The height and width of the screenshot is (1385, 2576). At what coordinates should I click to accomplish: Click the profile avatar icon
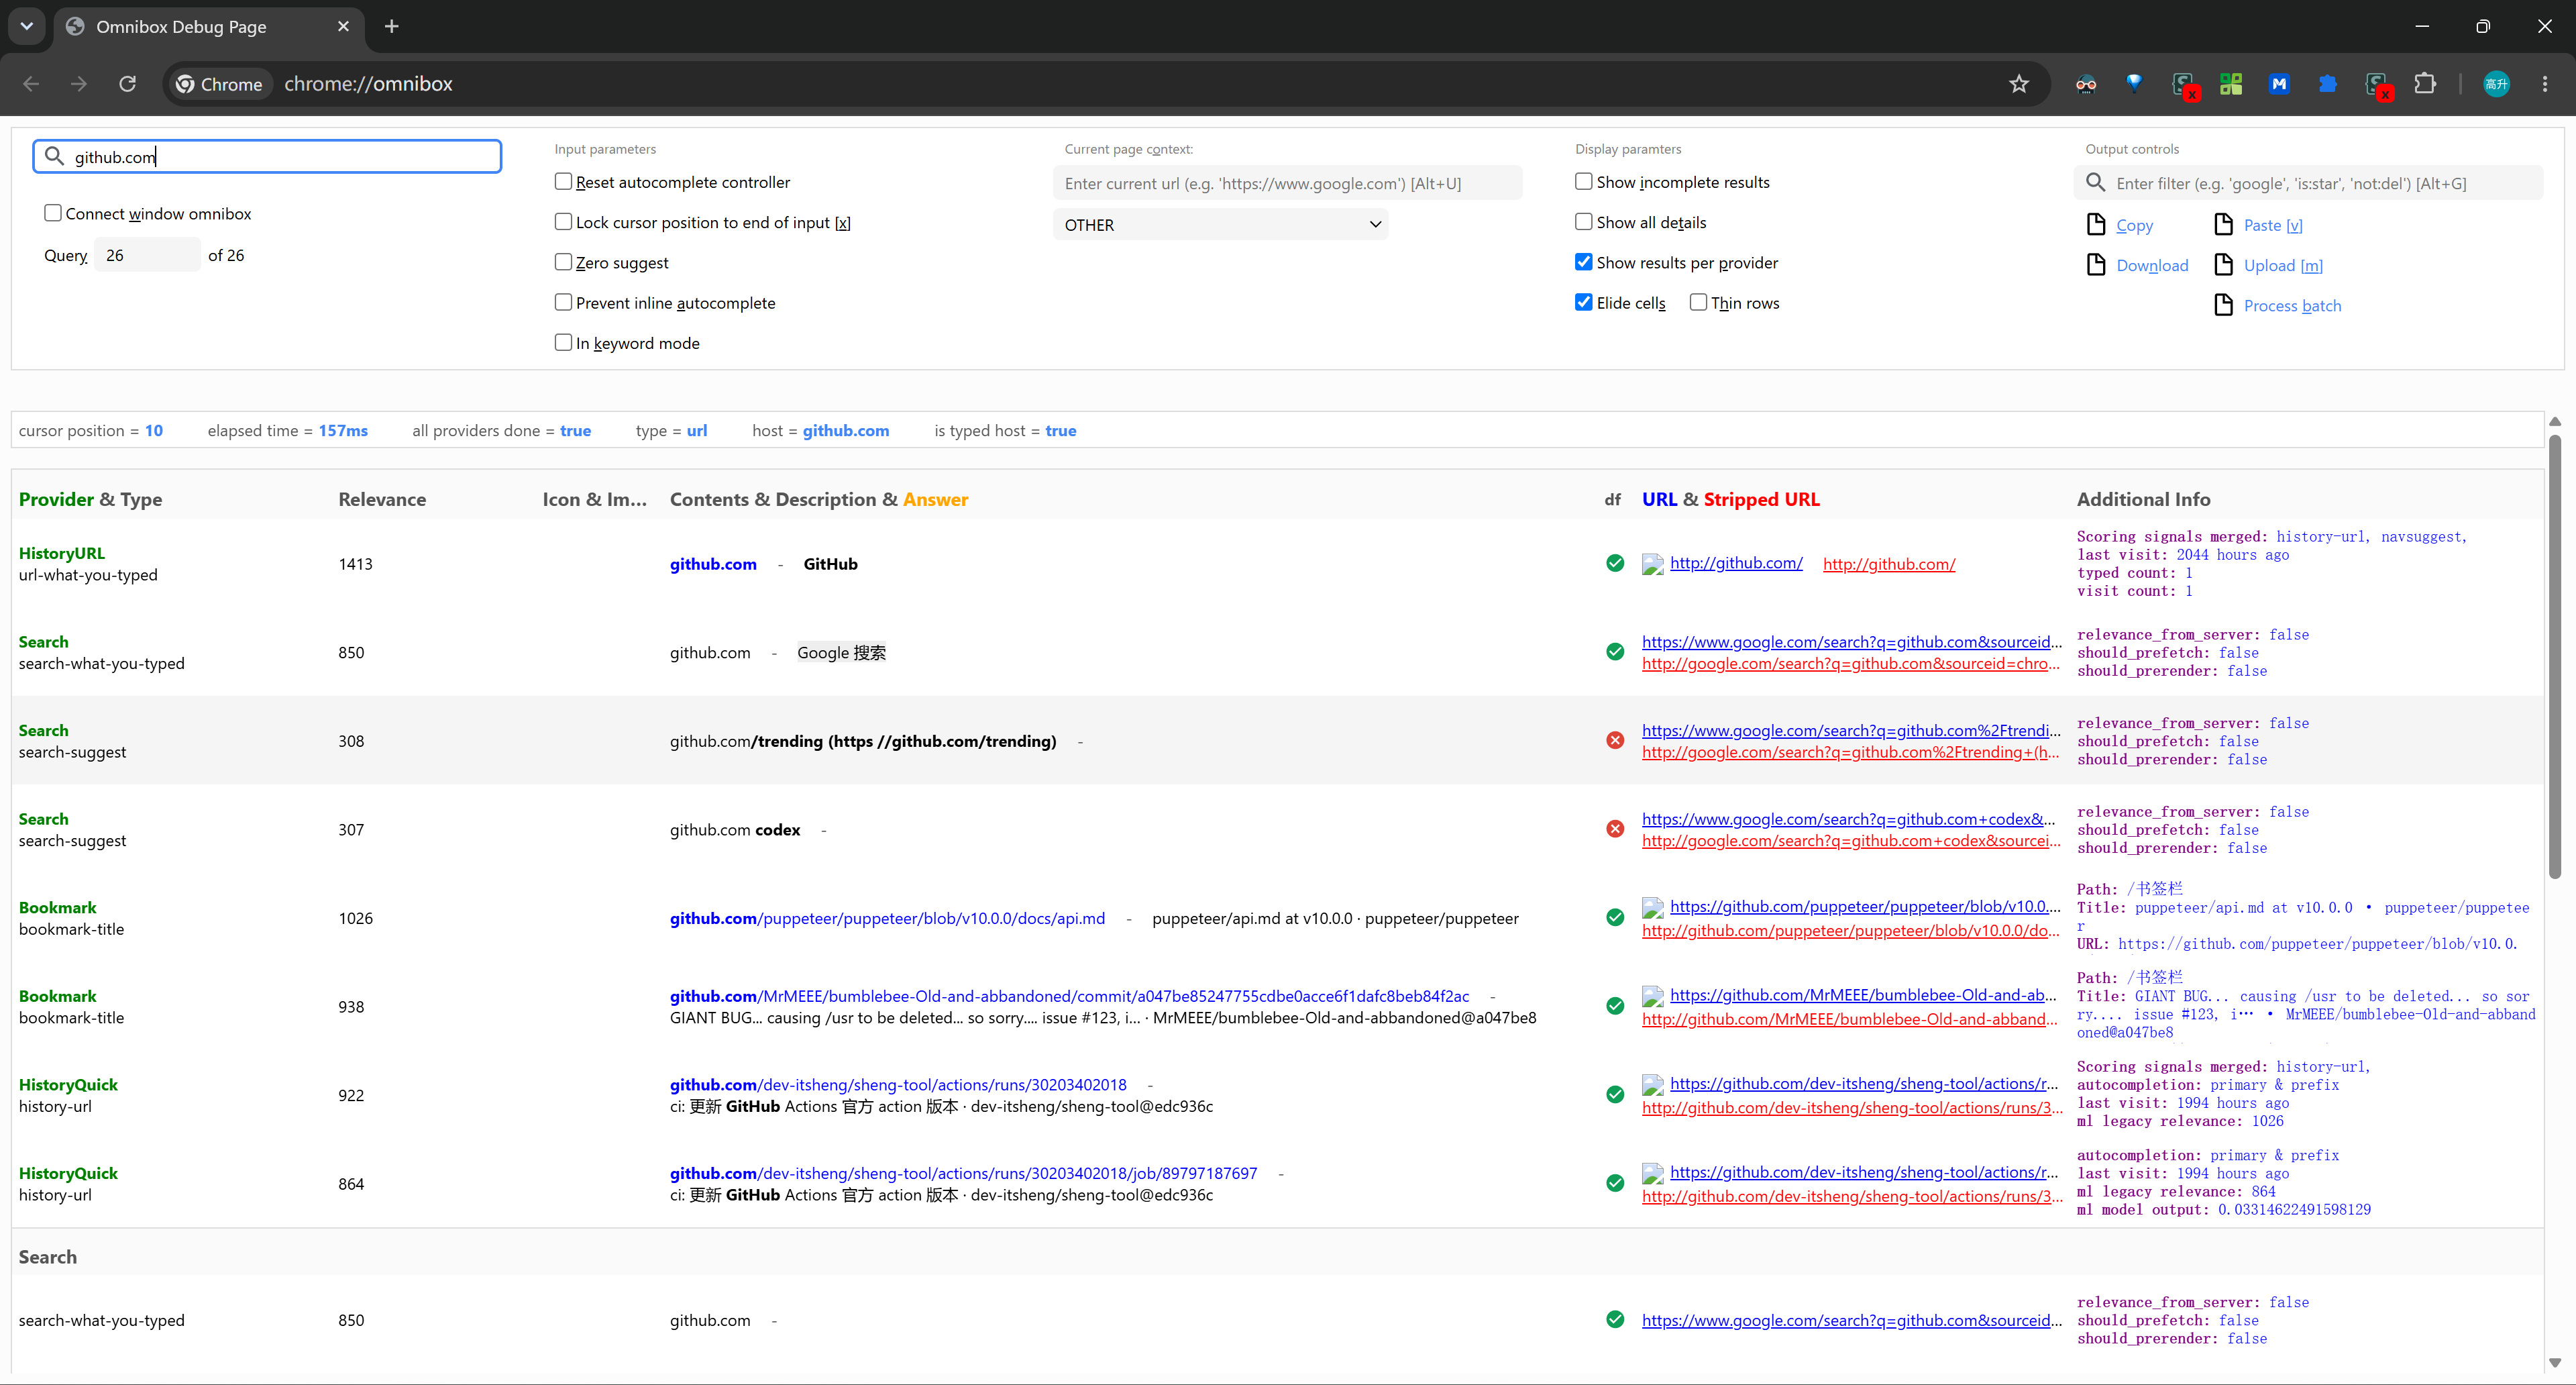coord(2496,84)
